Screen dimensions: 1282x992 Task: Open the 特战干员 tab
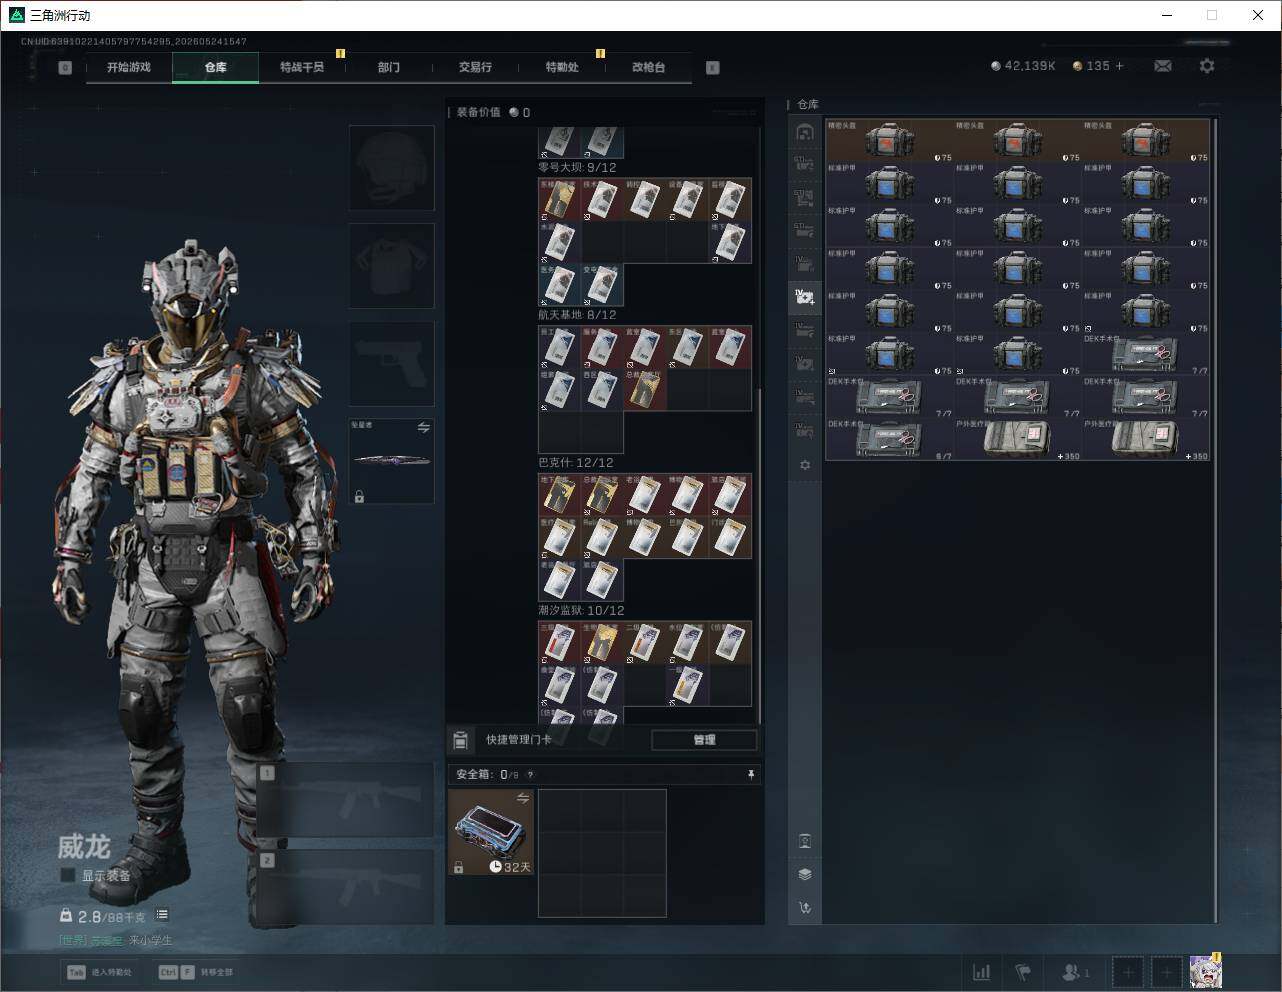click(302, 67)
